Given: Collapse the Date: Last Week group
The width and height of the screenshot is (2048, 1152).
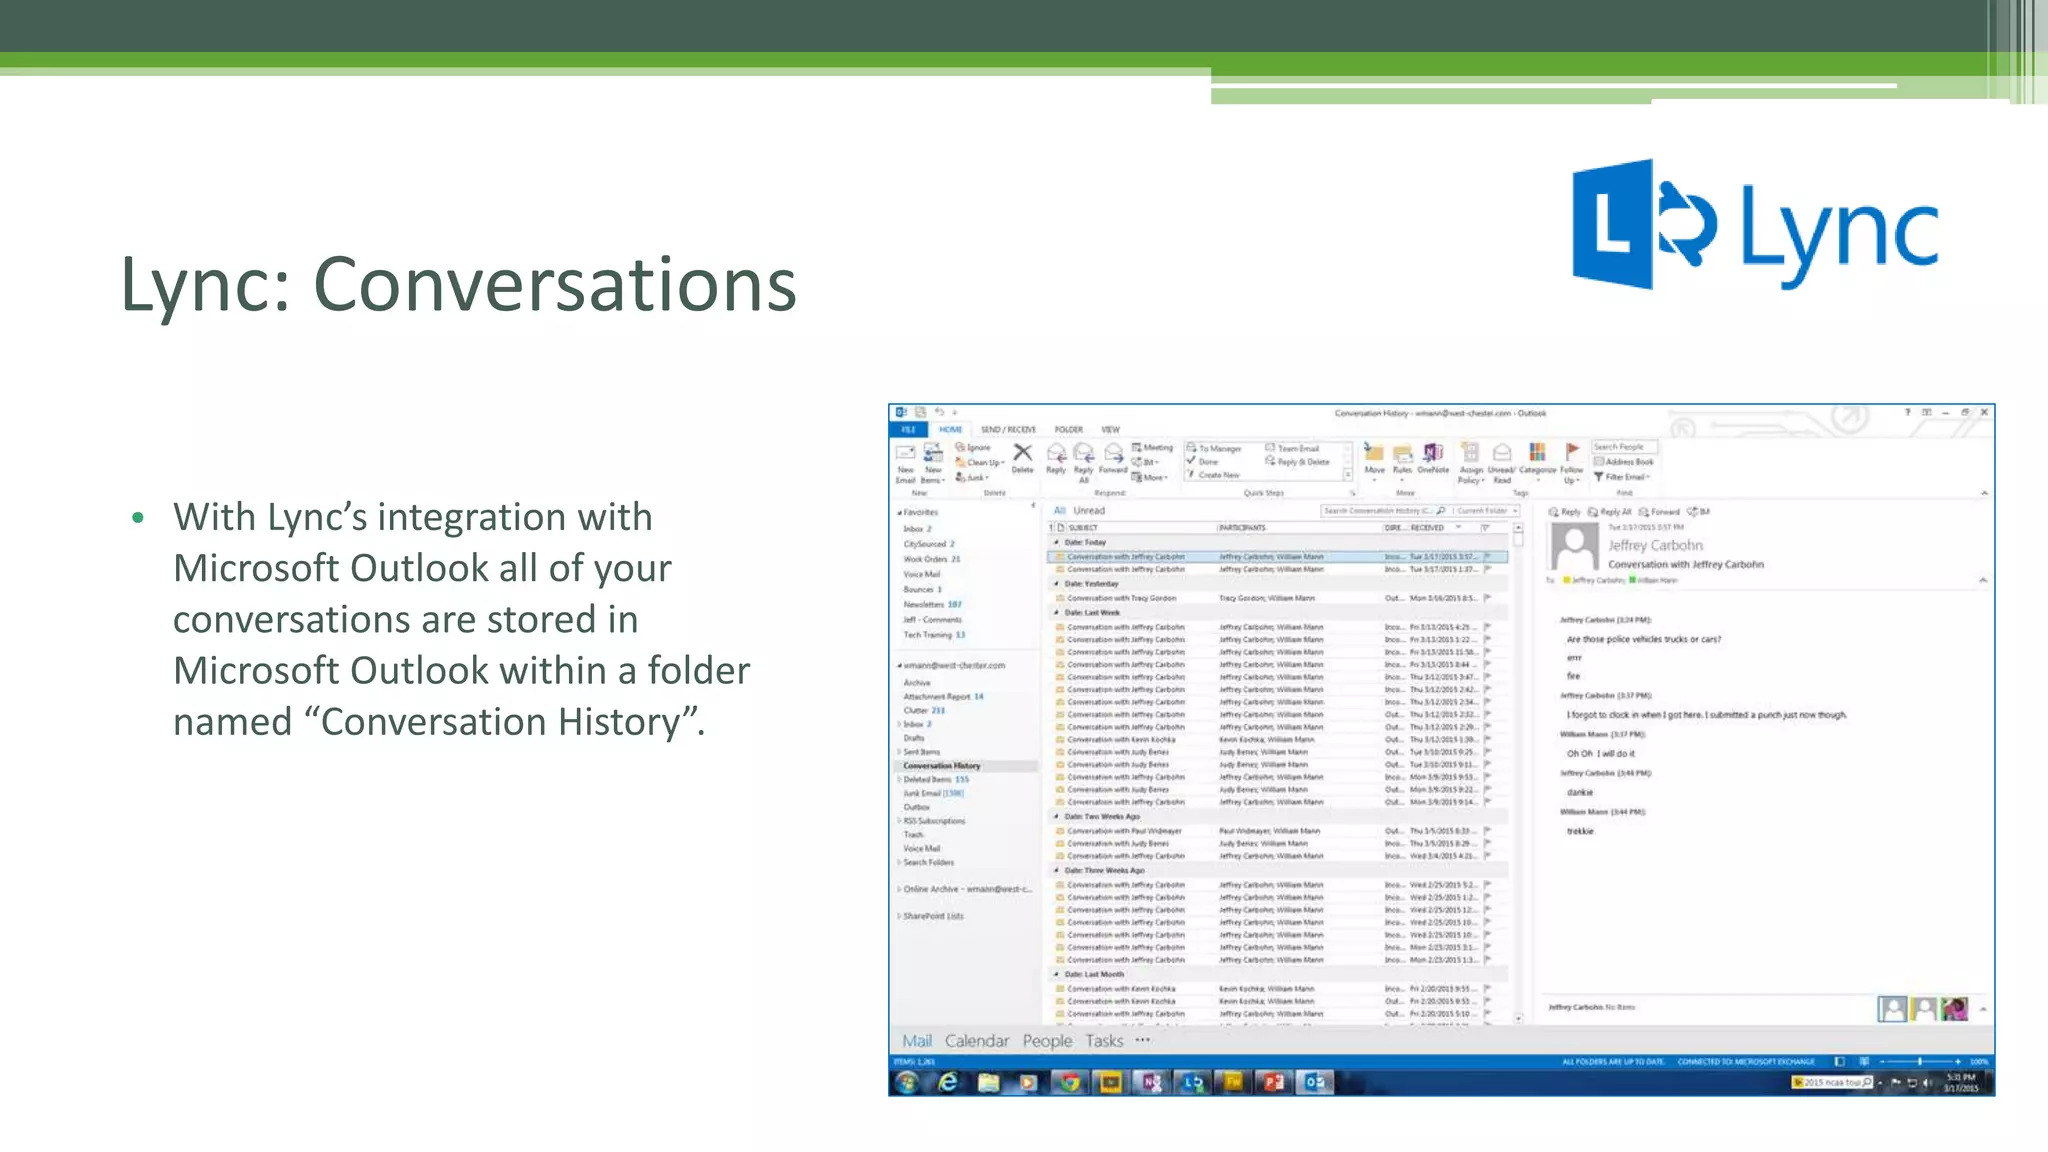Looking at the screenshot, I should (x=1057, y=613).
